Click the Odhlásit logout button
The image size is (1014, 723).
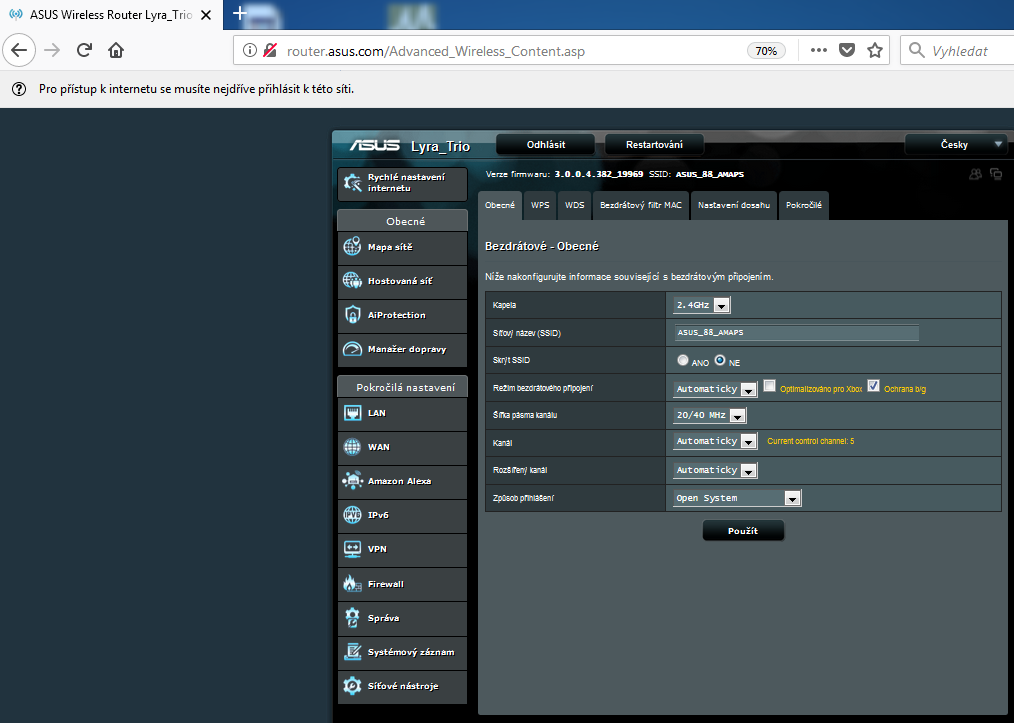click(546, 144)
